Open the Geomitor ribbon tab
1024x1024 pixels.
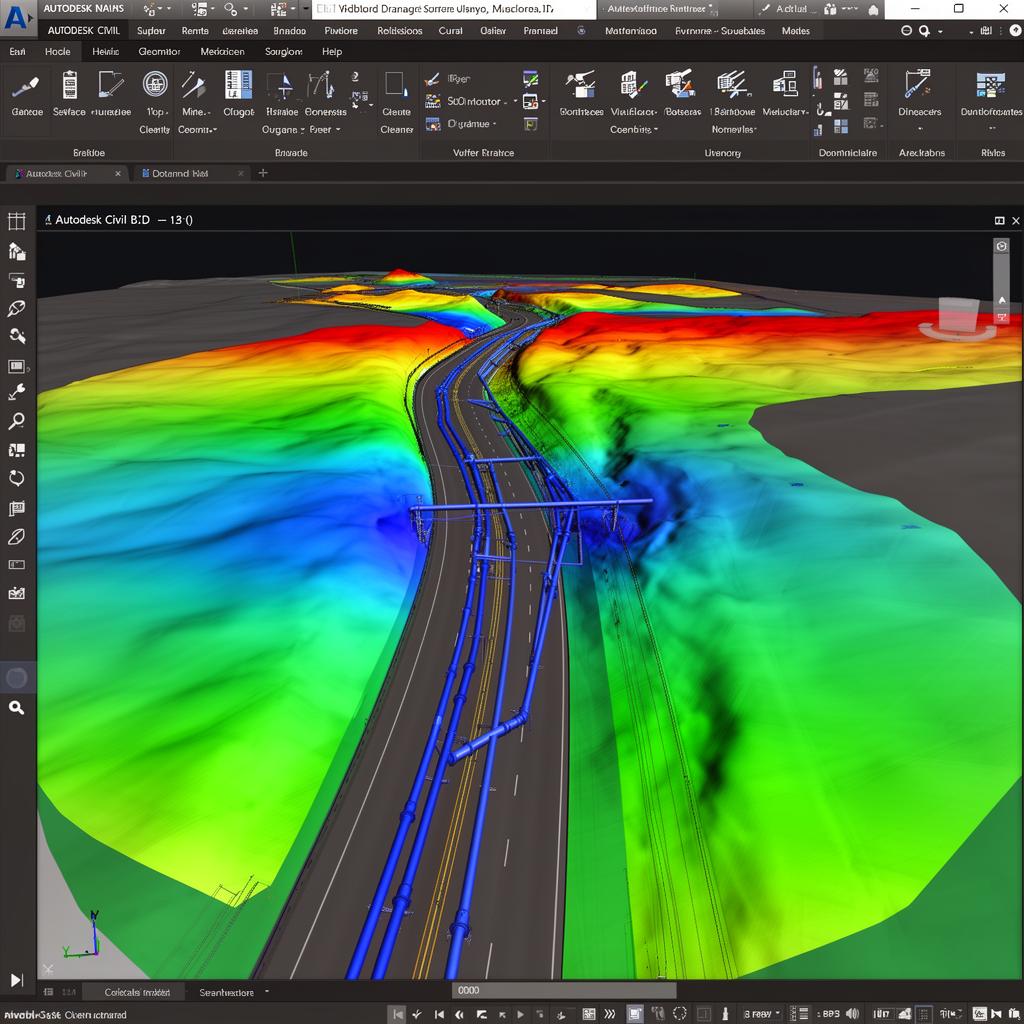tap(159, 52)
